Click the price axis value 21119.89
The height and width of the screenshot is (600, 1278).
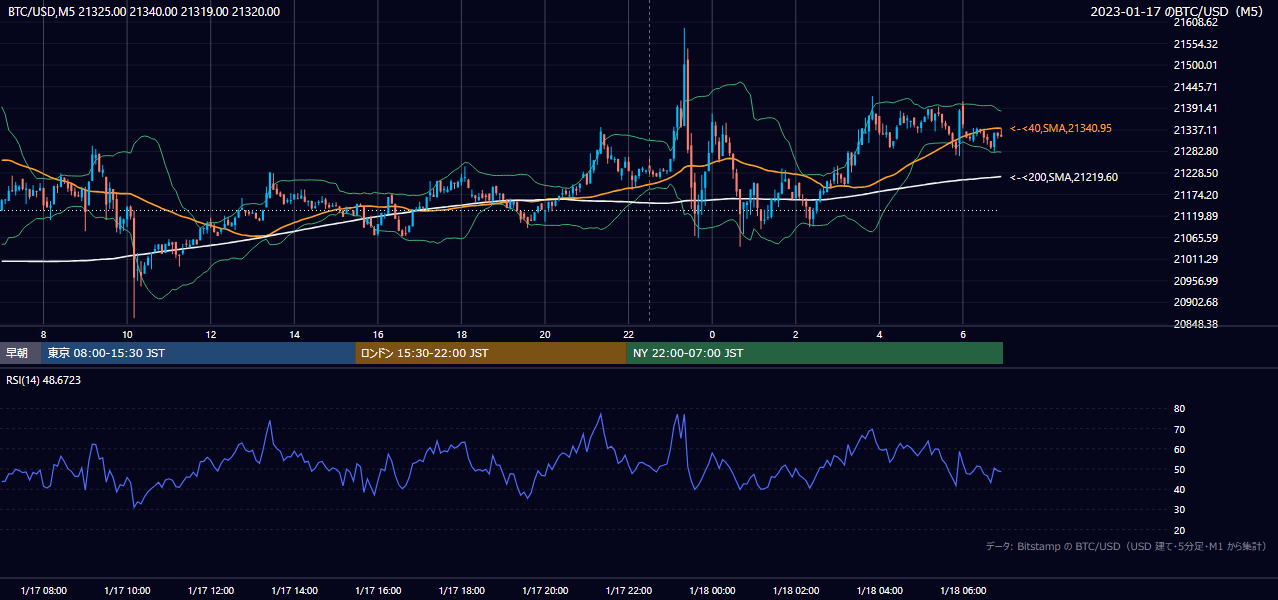(1195, 216)
